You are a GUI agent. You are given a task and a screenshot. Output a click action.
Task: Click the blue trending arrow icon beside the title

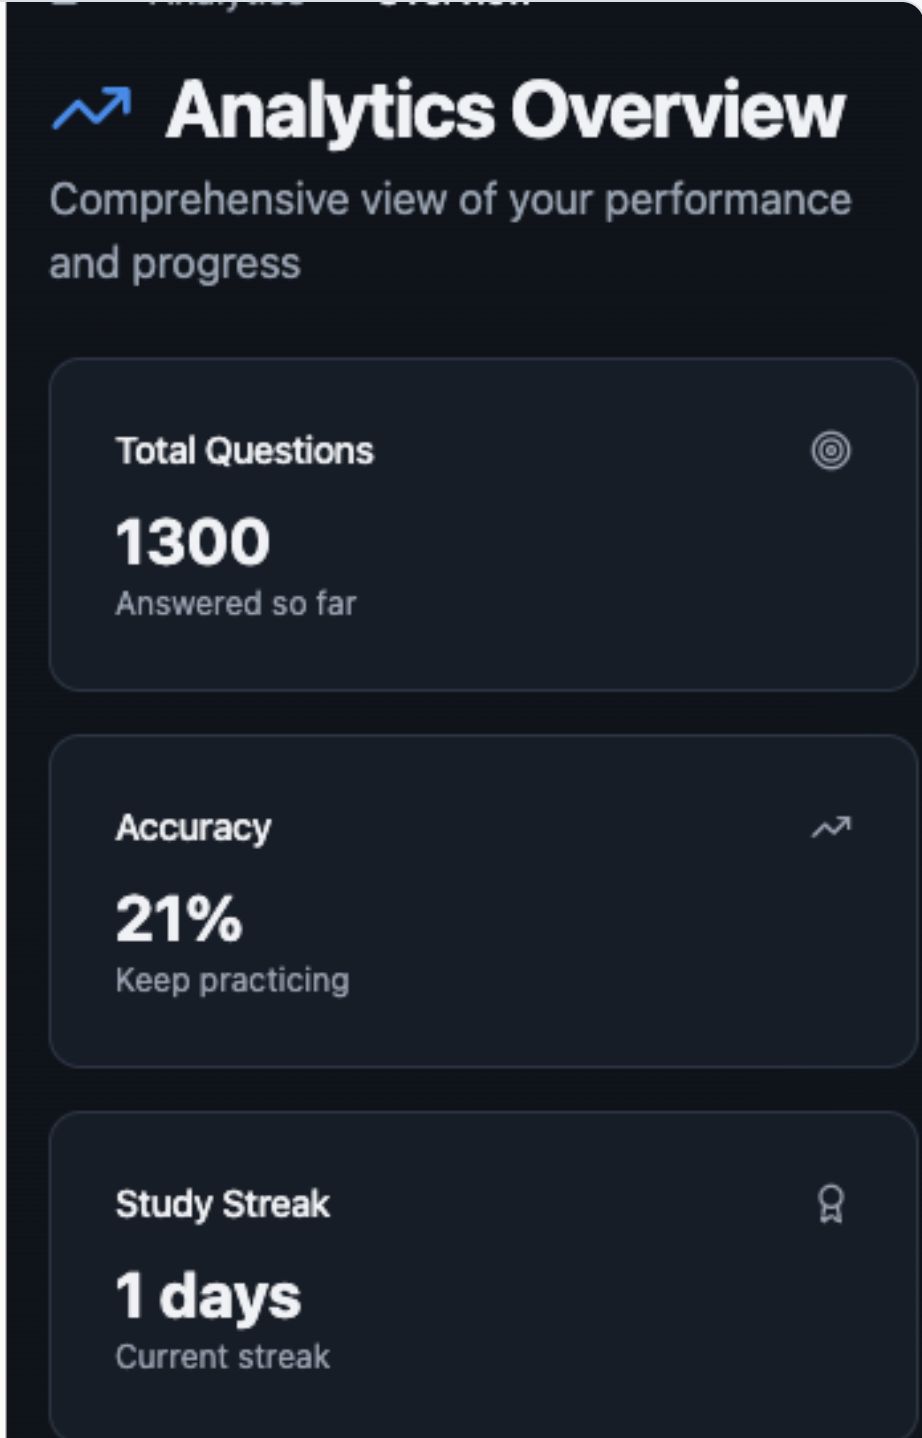91,109
